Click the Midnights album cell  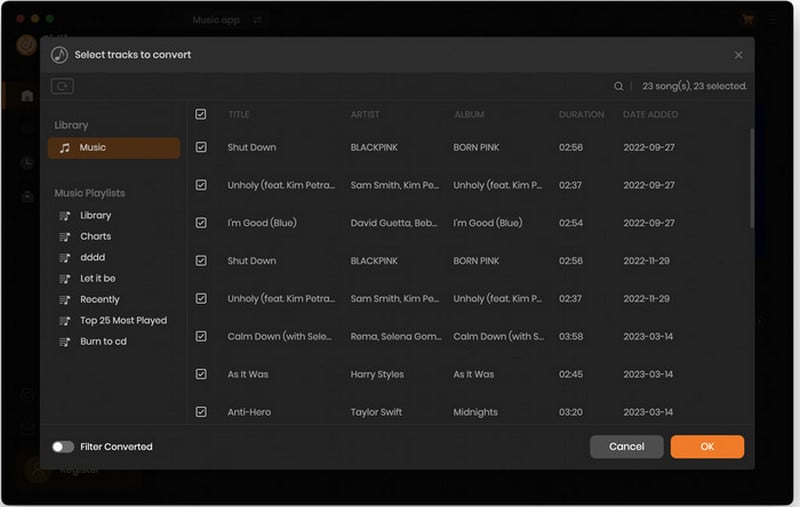(475, 412)
